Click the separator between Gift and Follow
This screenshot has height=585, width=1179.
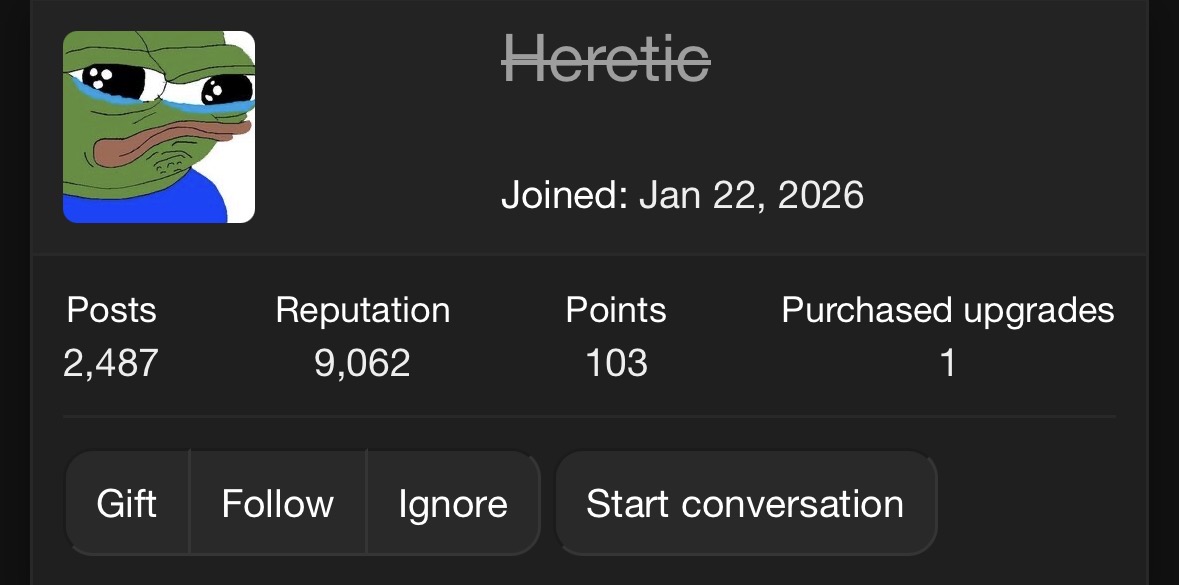click(189, 503)
